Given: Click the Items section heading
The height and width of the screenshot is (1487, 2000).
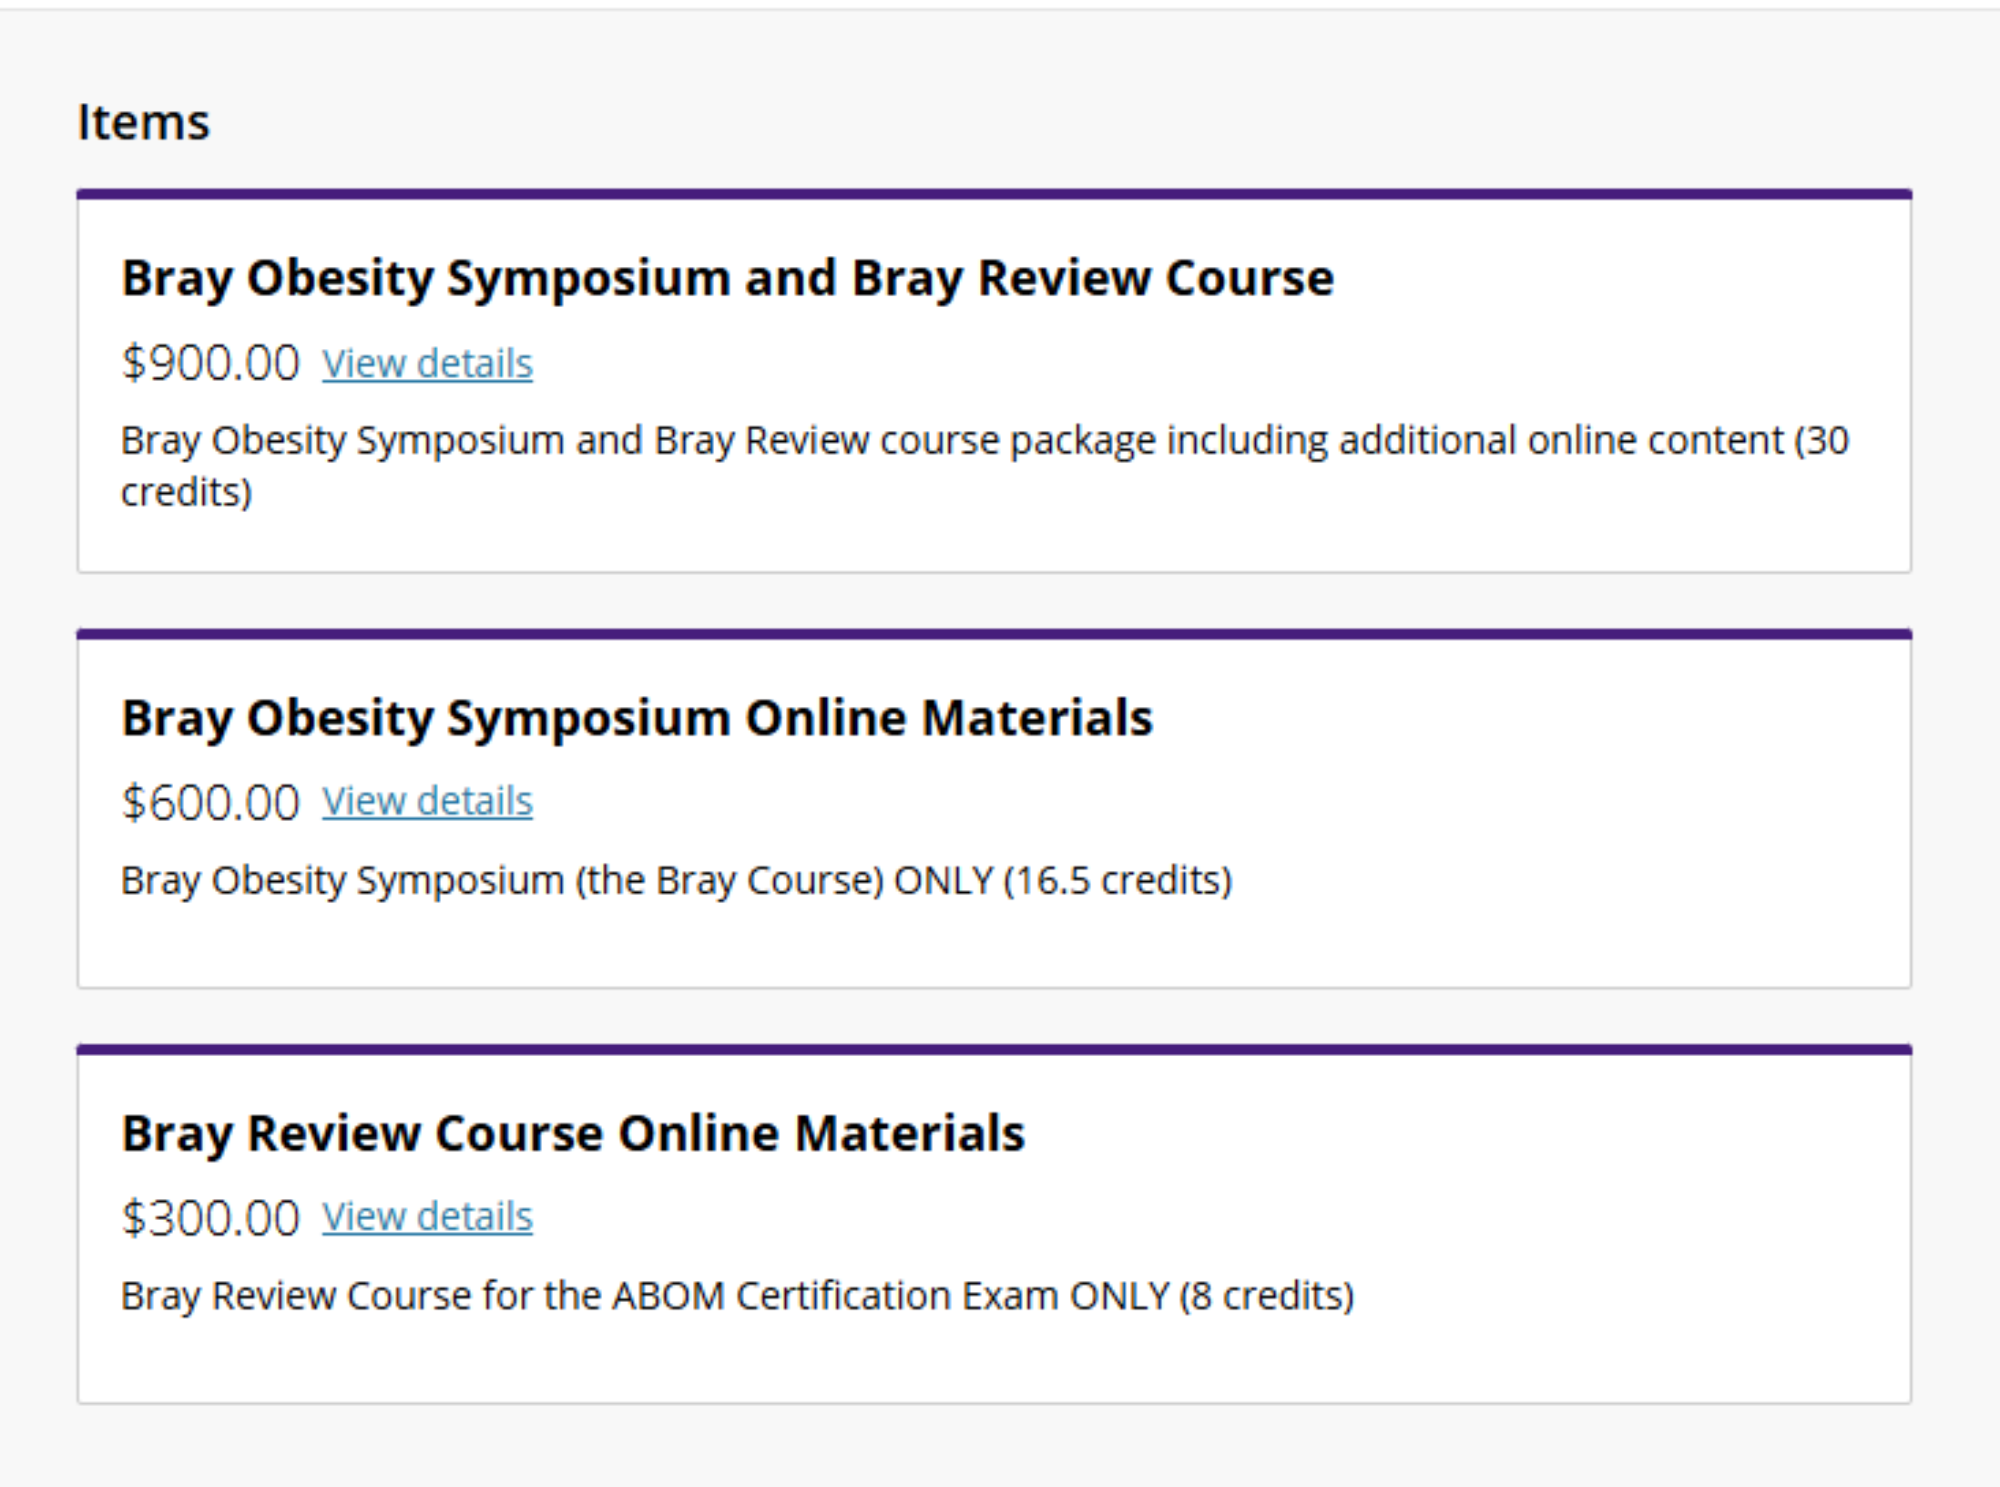Looking at the screenshot, I should click(x=144, y=123).
